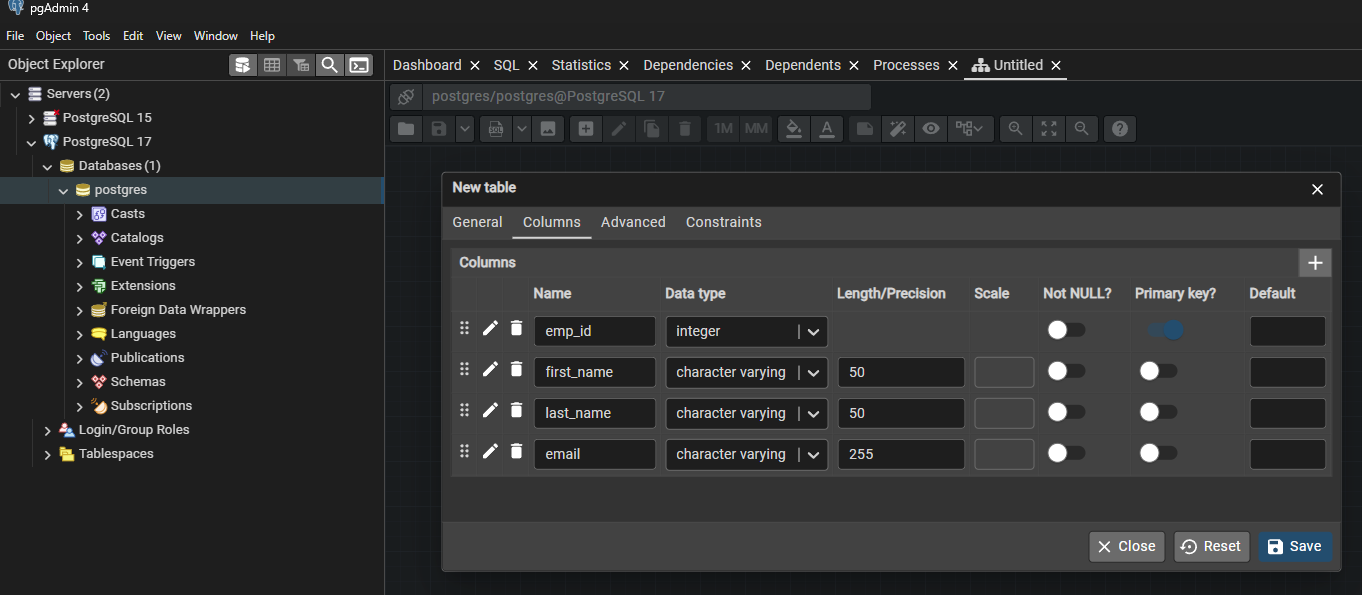The height and width of the screenshot is (595, 1362).
Task: Expand the PostgreSQL 15 server node
Action: (32, 118)
